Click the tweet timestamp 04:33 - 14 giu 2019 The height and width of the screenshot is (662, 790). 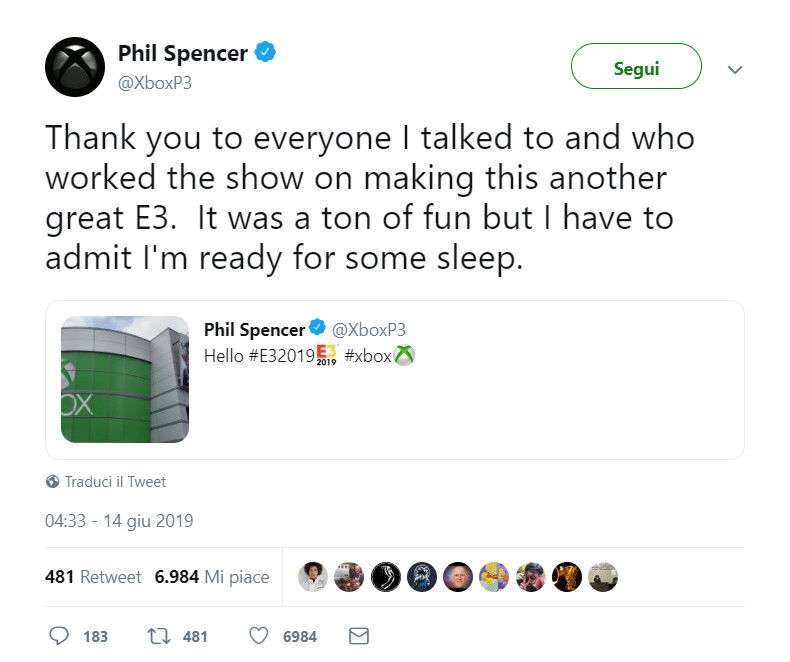[119, 520]
